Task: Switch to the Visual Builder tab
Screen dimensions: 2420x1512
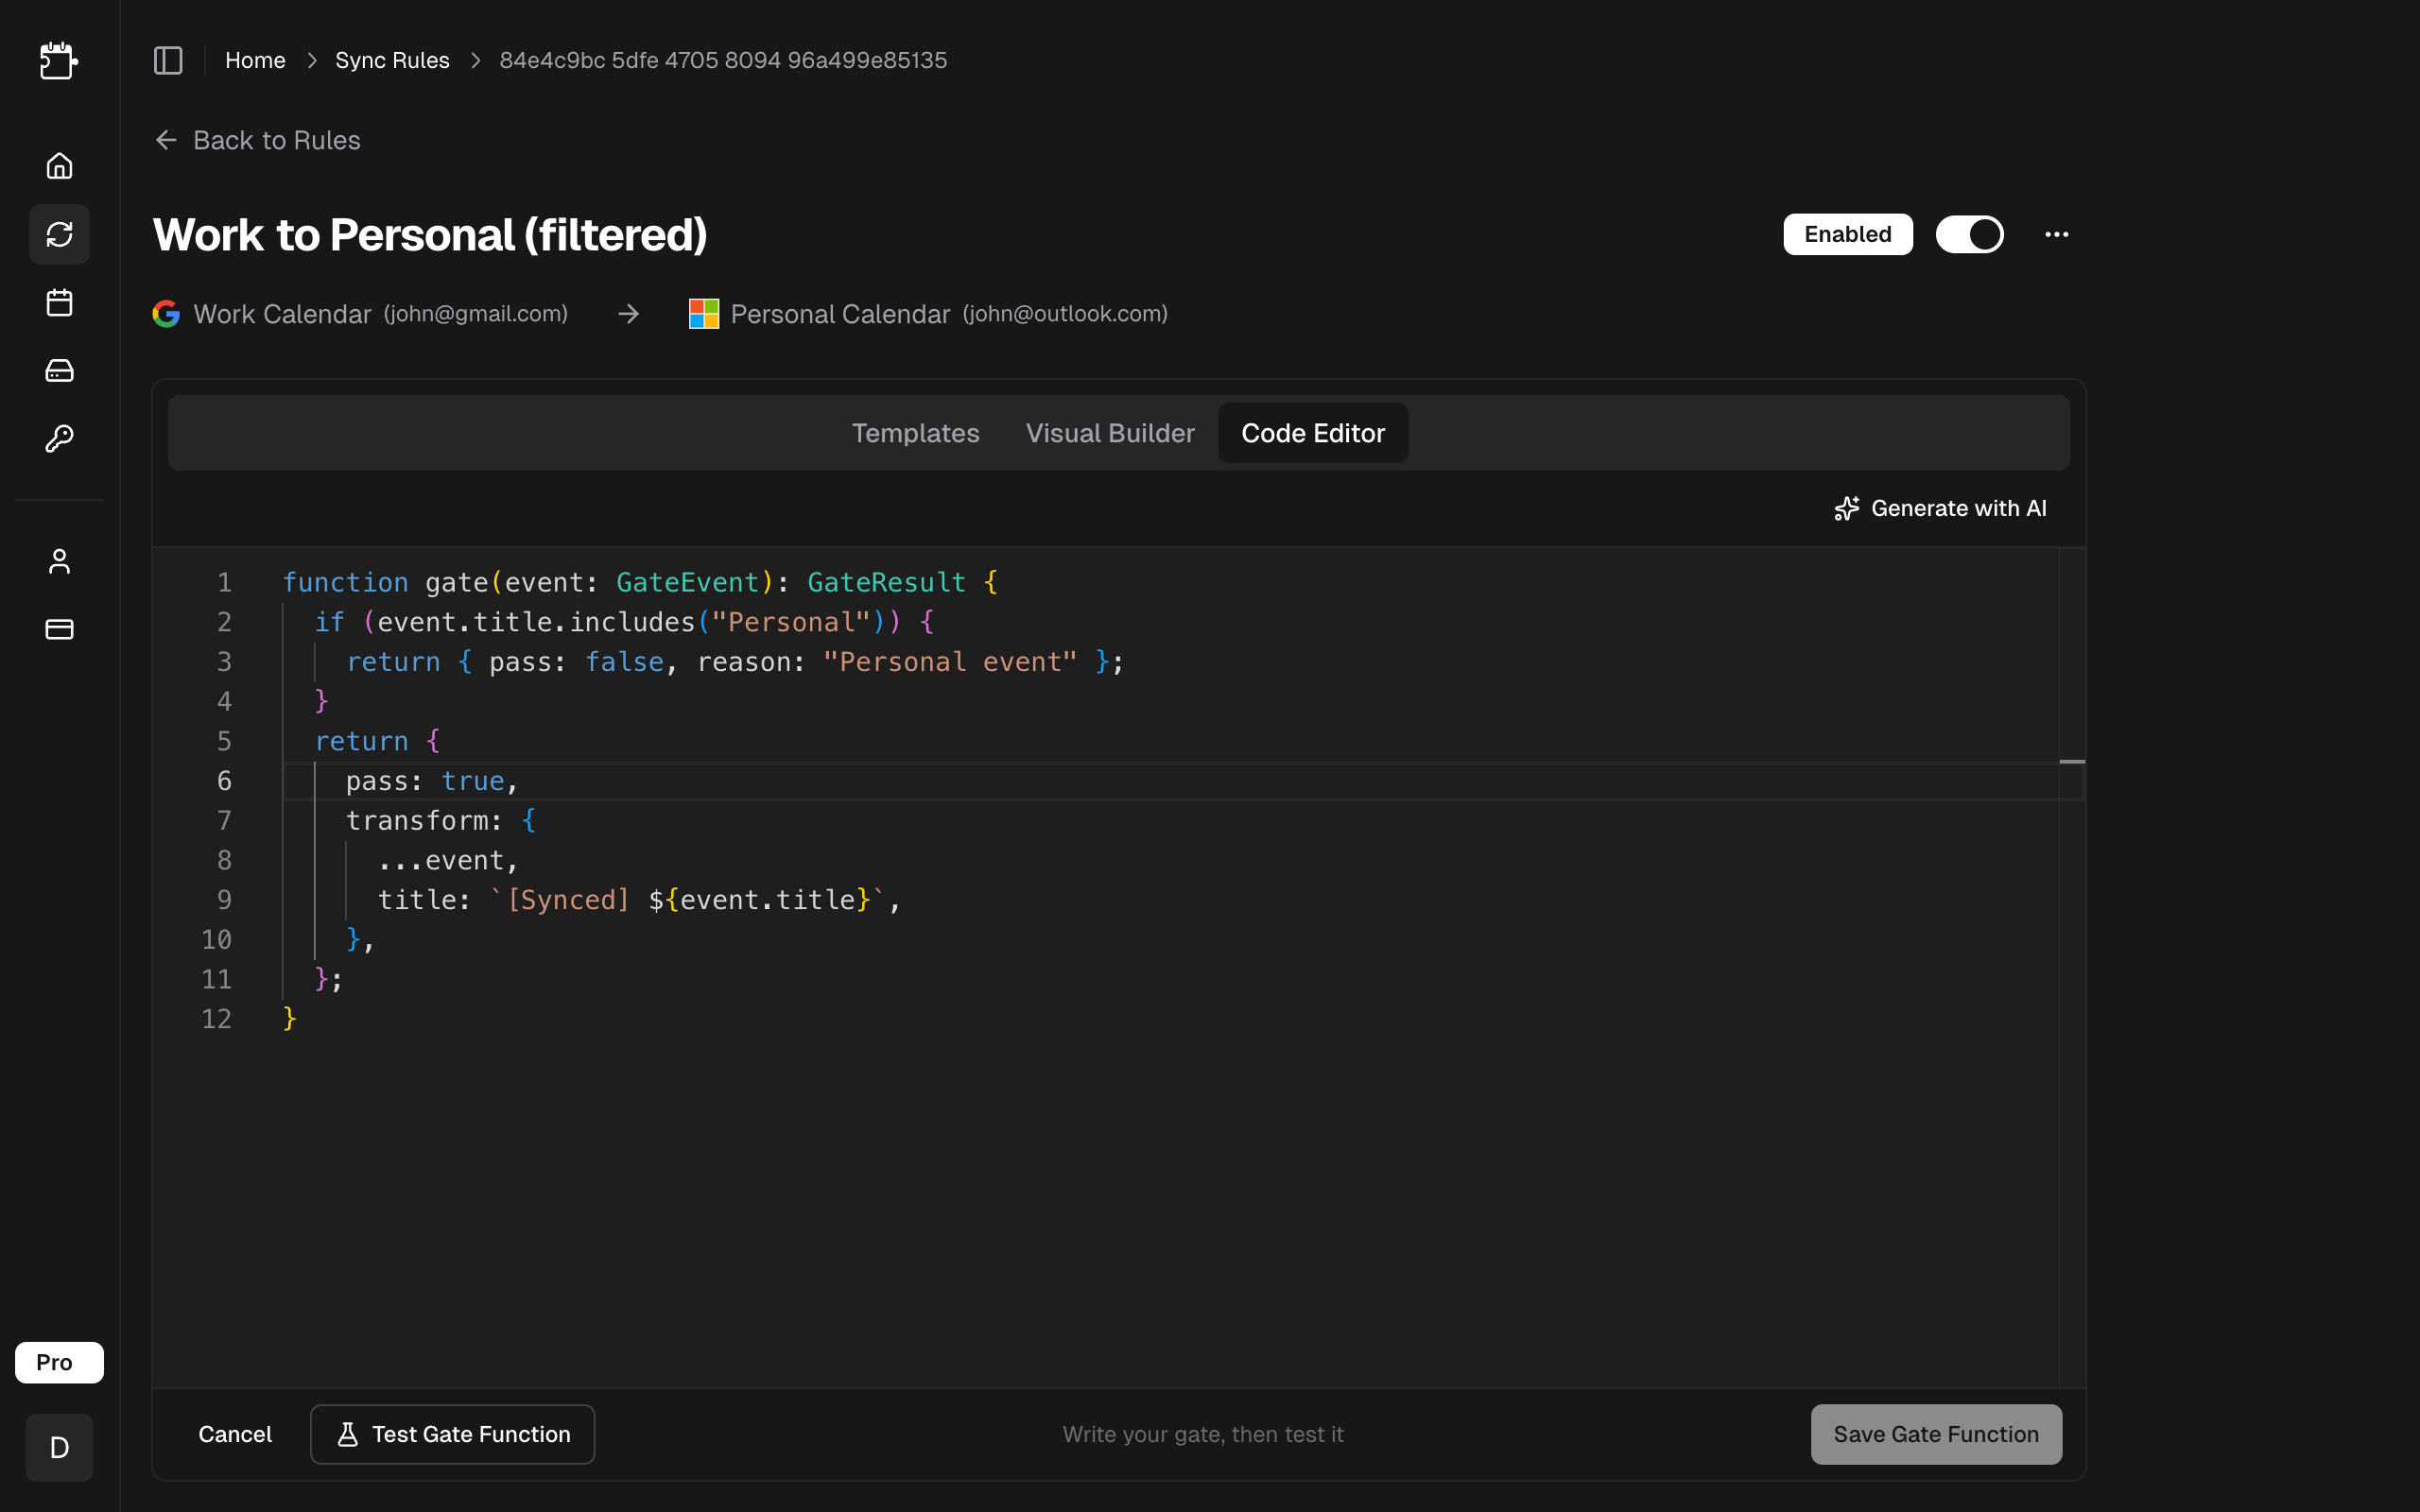Action: click(1110, 433)
